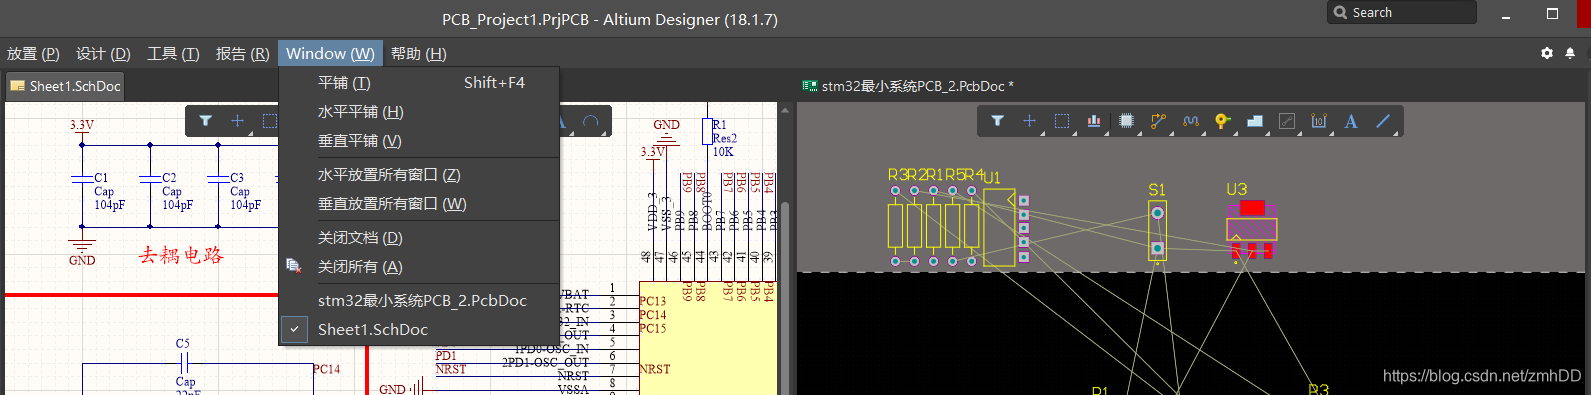Click the schematic toolbar selection filter icon
Screen dimensions: 1591x395
[x=205, y=121]
